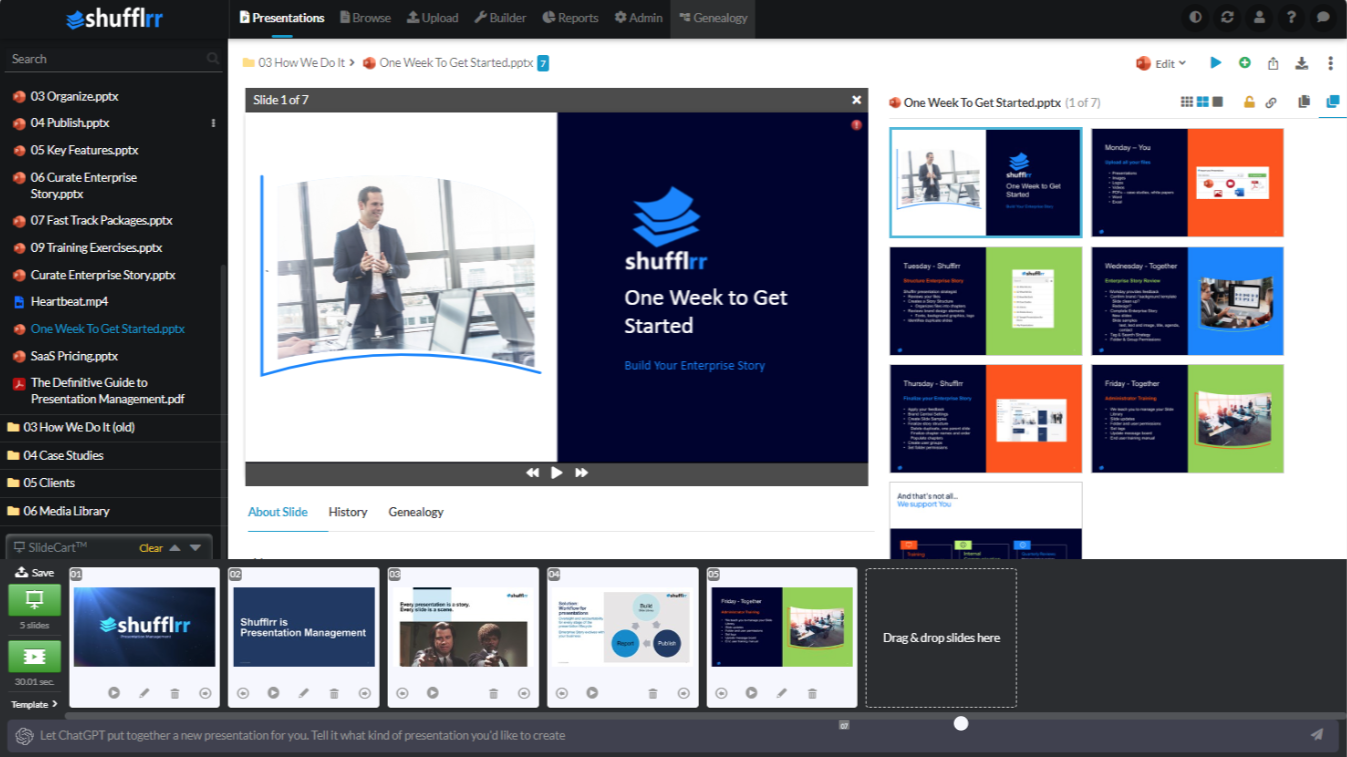
Task: Click the copy documents icon
Action: pos(1304,102)
